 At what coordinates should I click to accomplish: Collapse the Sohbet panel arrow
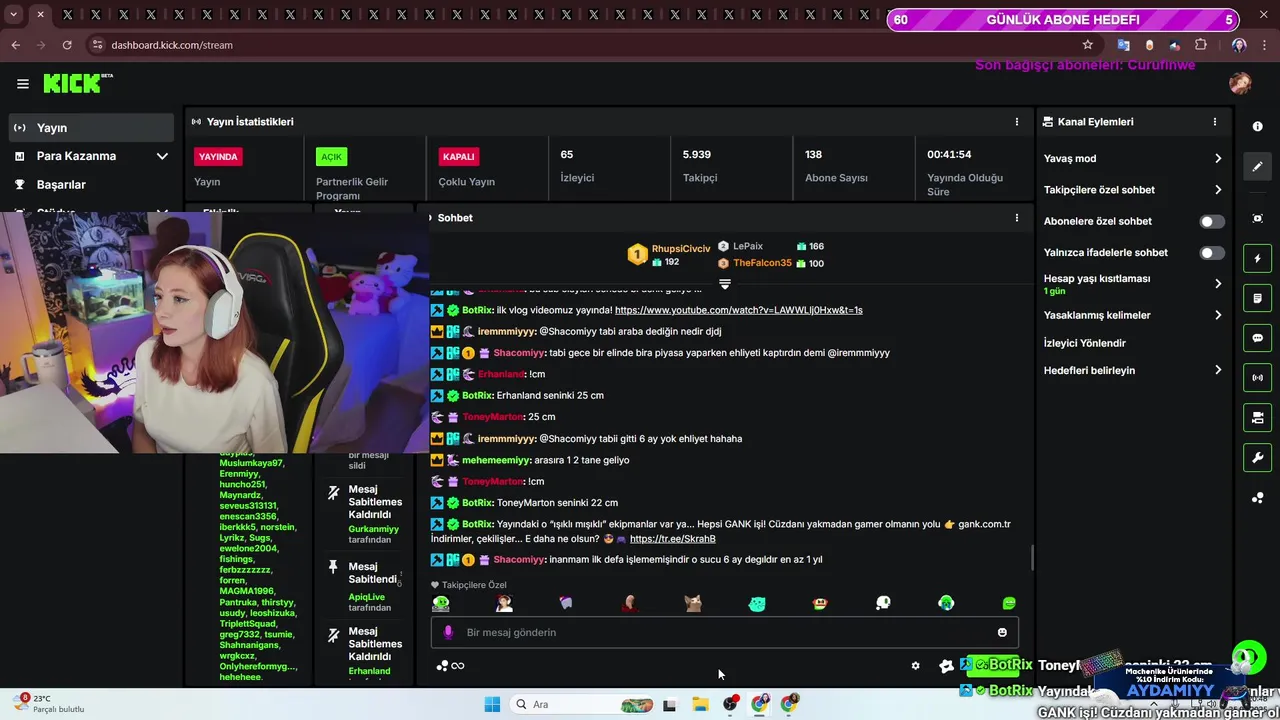point(431,218)
